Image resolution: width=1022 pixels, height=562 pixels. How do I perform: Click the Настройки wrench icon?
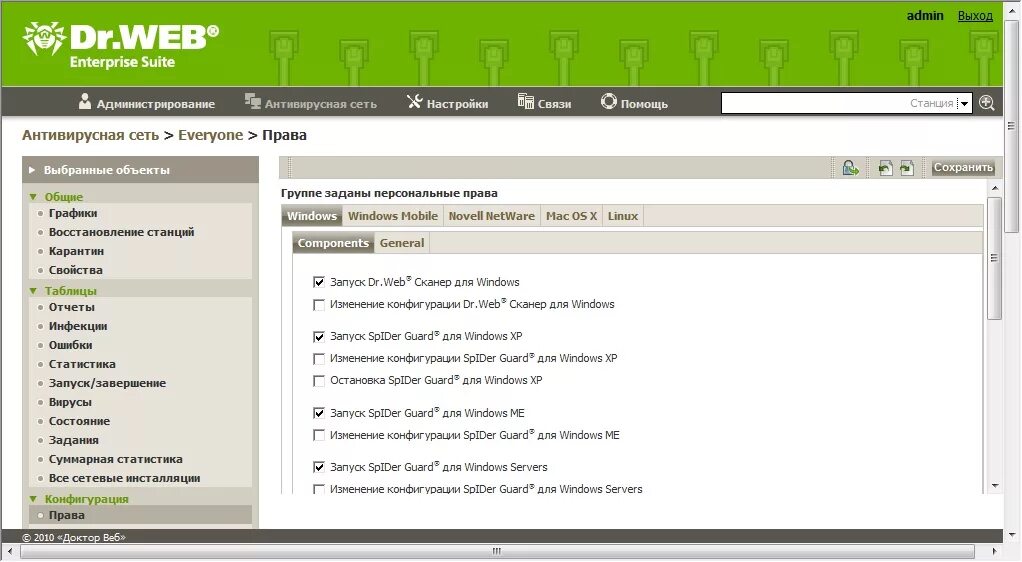coord(415,101)
